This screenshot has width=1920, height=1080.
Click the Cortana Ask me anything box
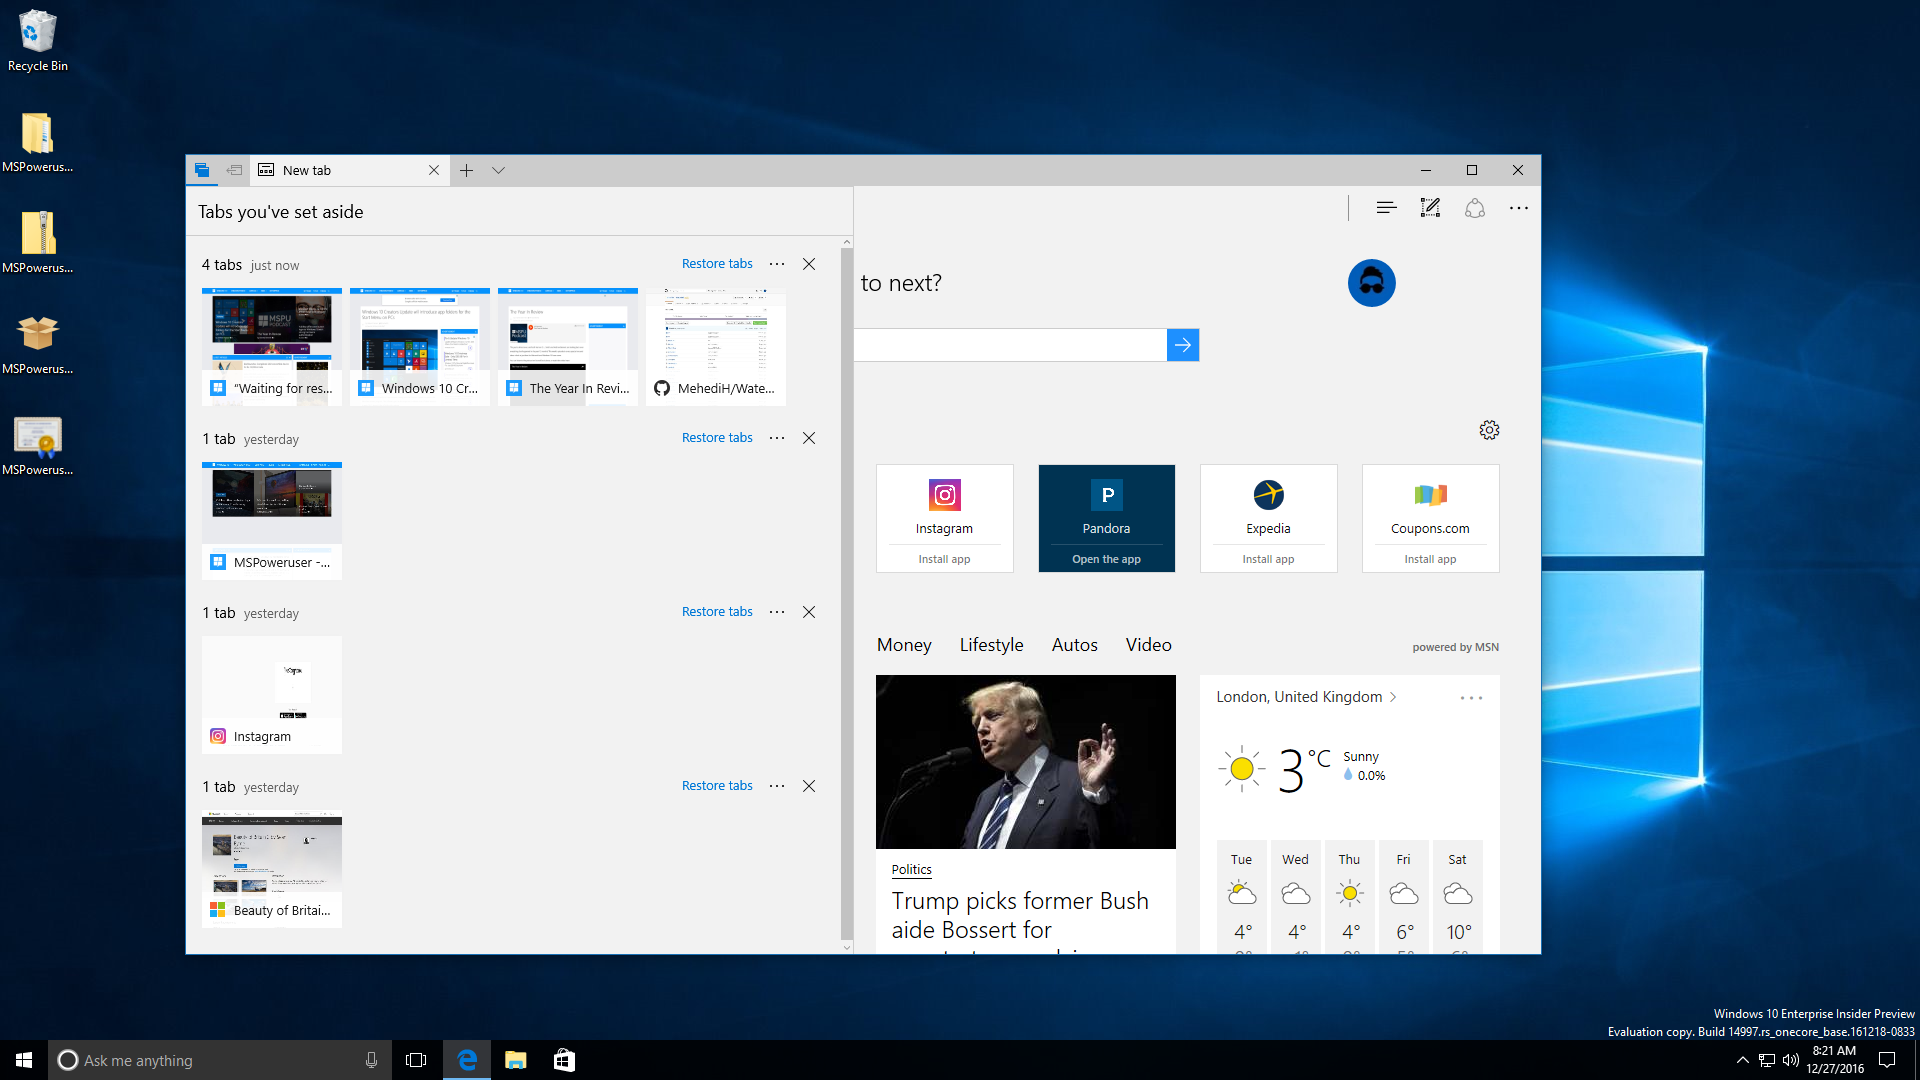pyautogui.click(x=220, y=1060)
